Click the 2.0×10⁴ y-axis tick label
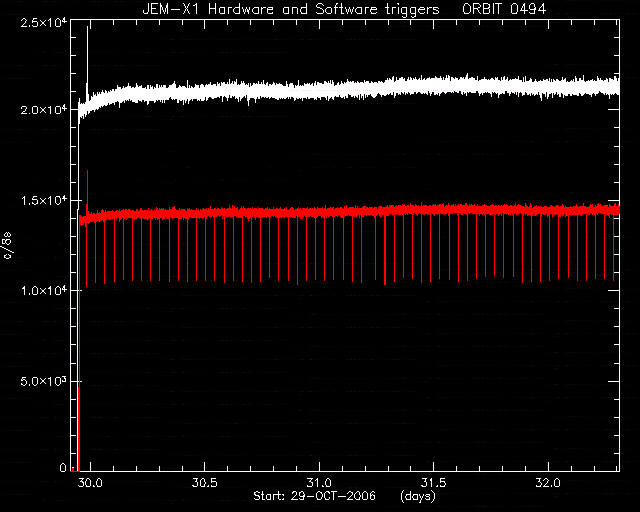The image size is (640, 512). point(44,110)
